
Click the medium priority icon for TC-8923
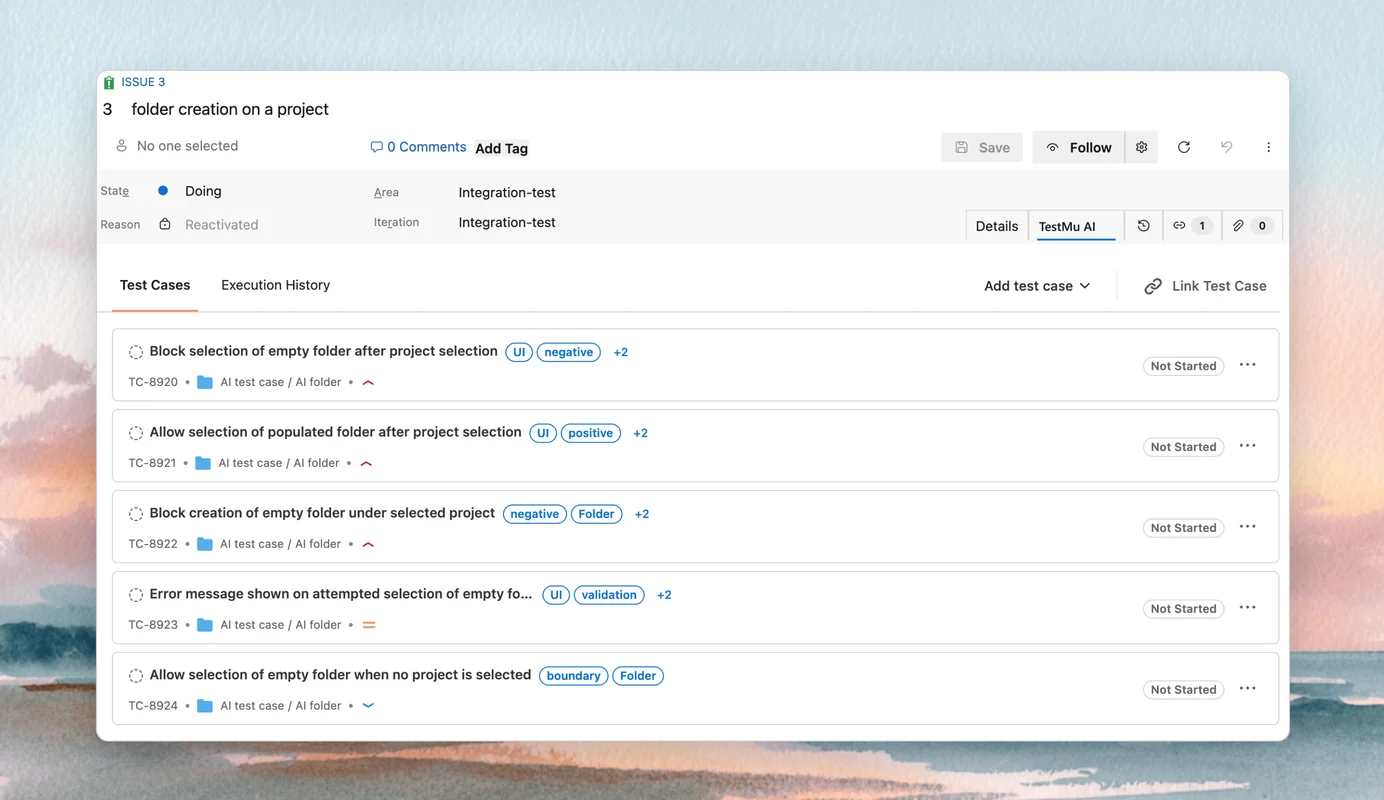coord(369,625)
